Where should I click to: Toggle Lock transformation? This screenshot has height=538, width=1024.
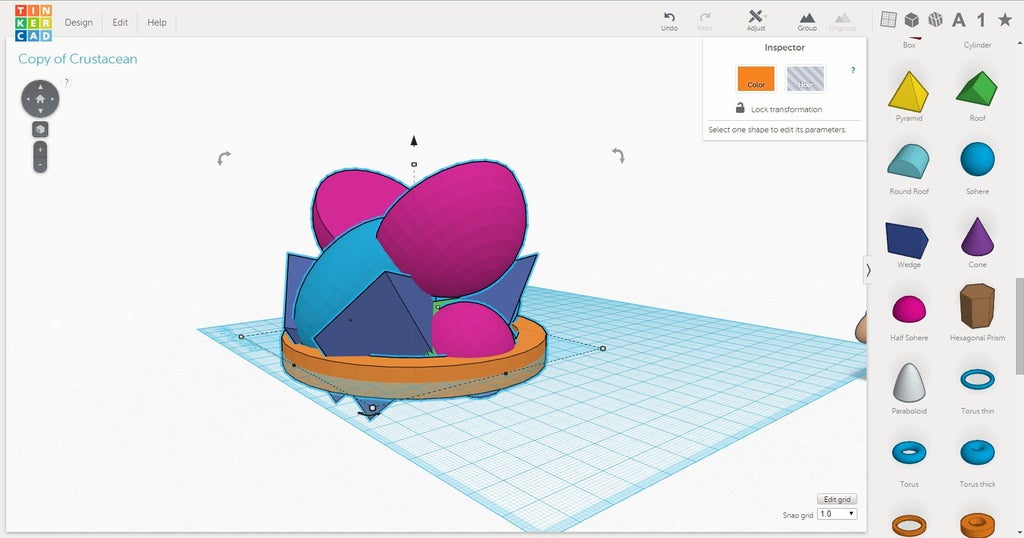point(778,108)
